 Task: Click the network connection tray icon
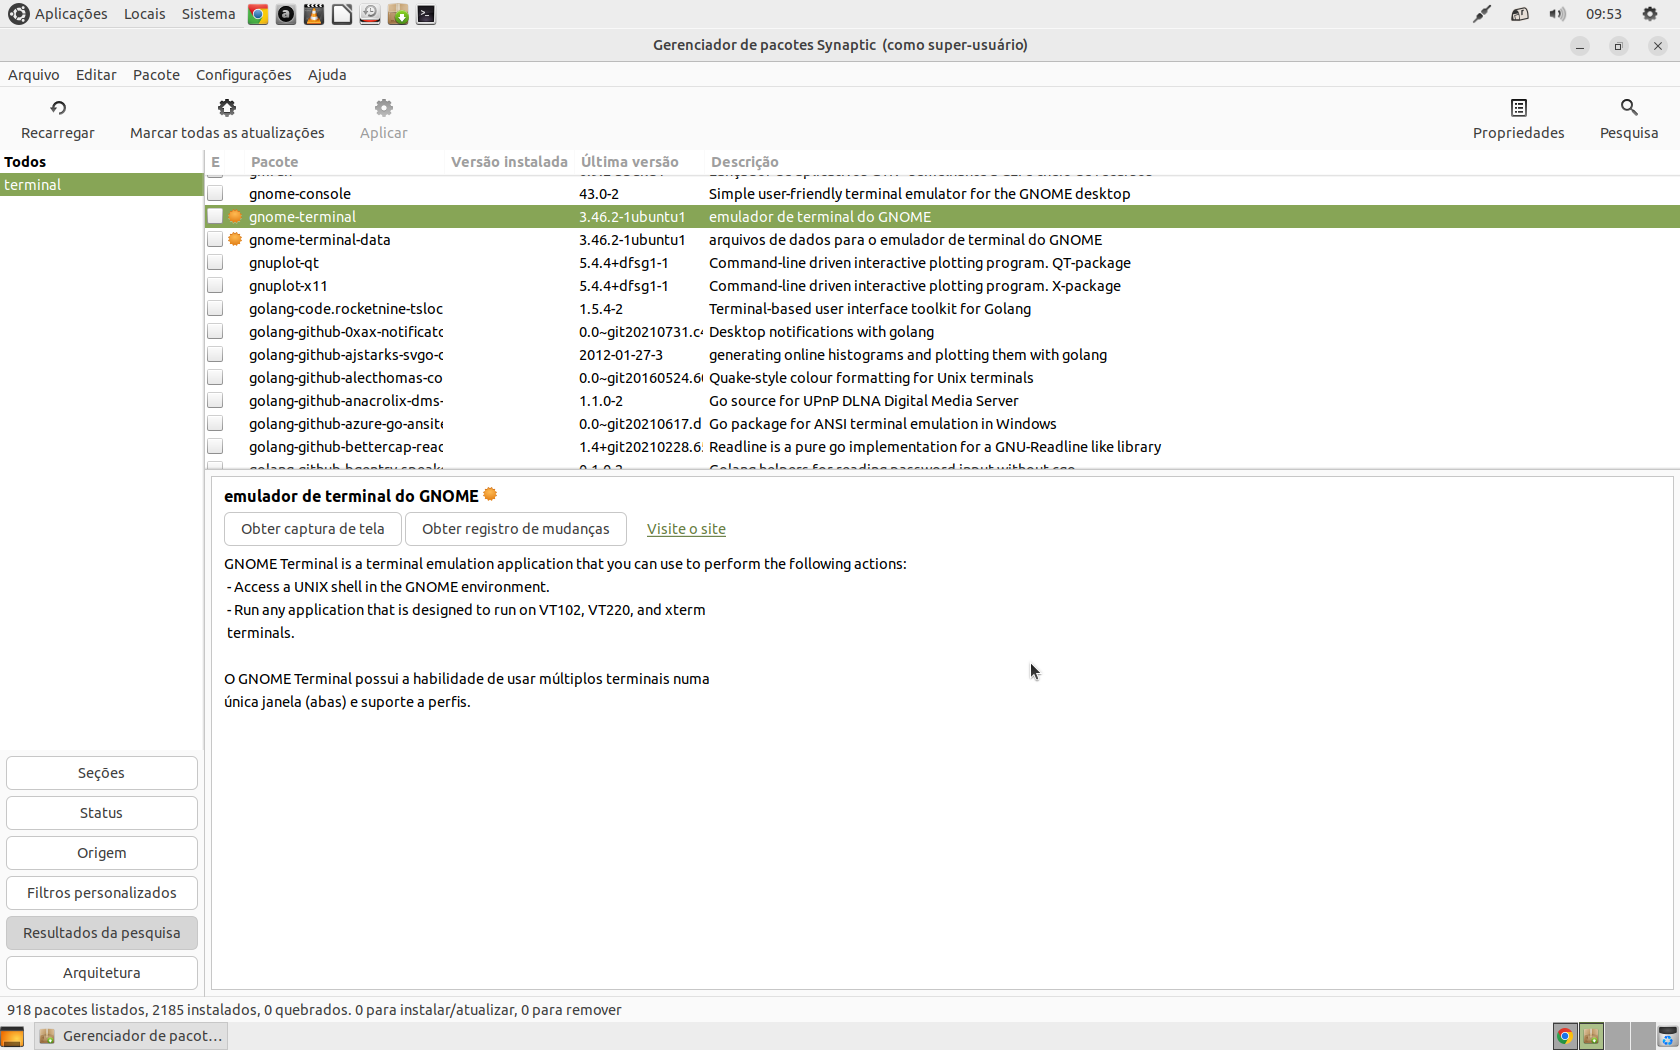[1519, 14]
